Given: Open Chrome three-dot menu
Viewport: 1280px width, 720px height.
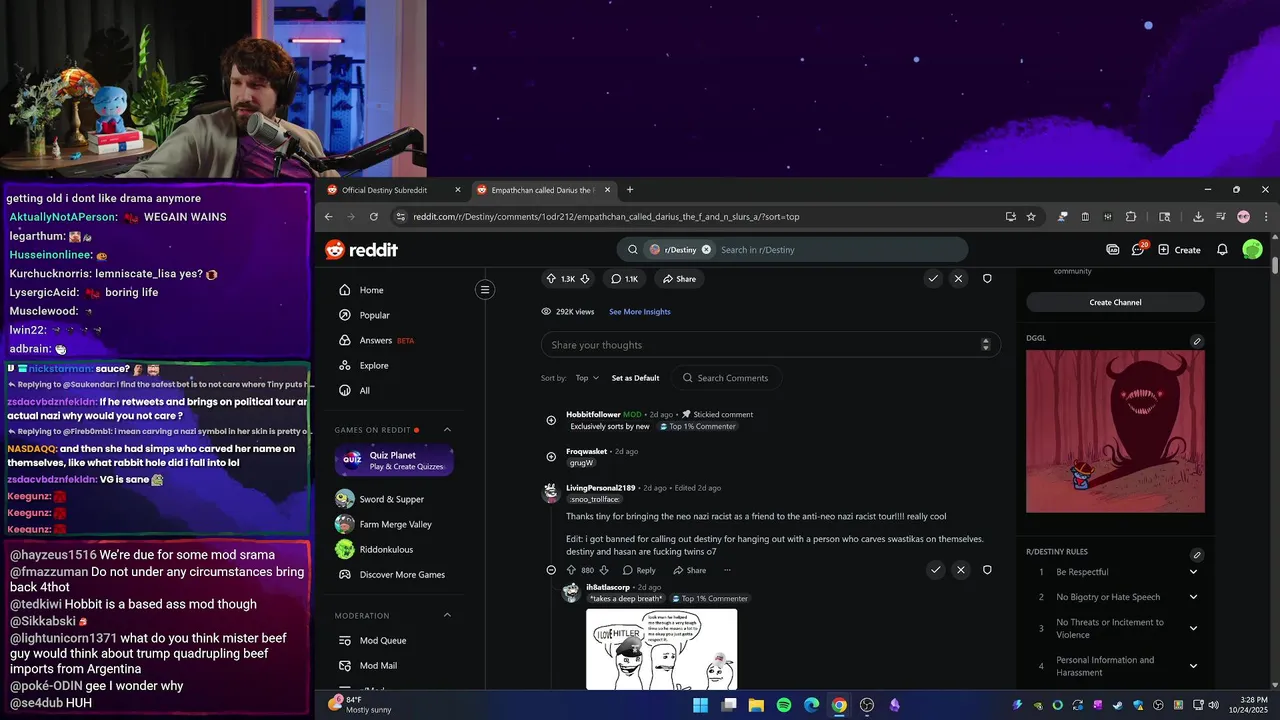Looking at the screenshot, I should tap(1266, 216).
